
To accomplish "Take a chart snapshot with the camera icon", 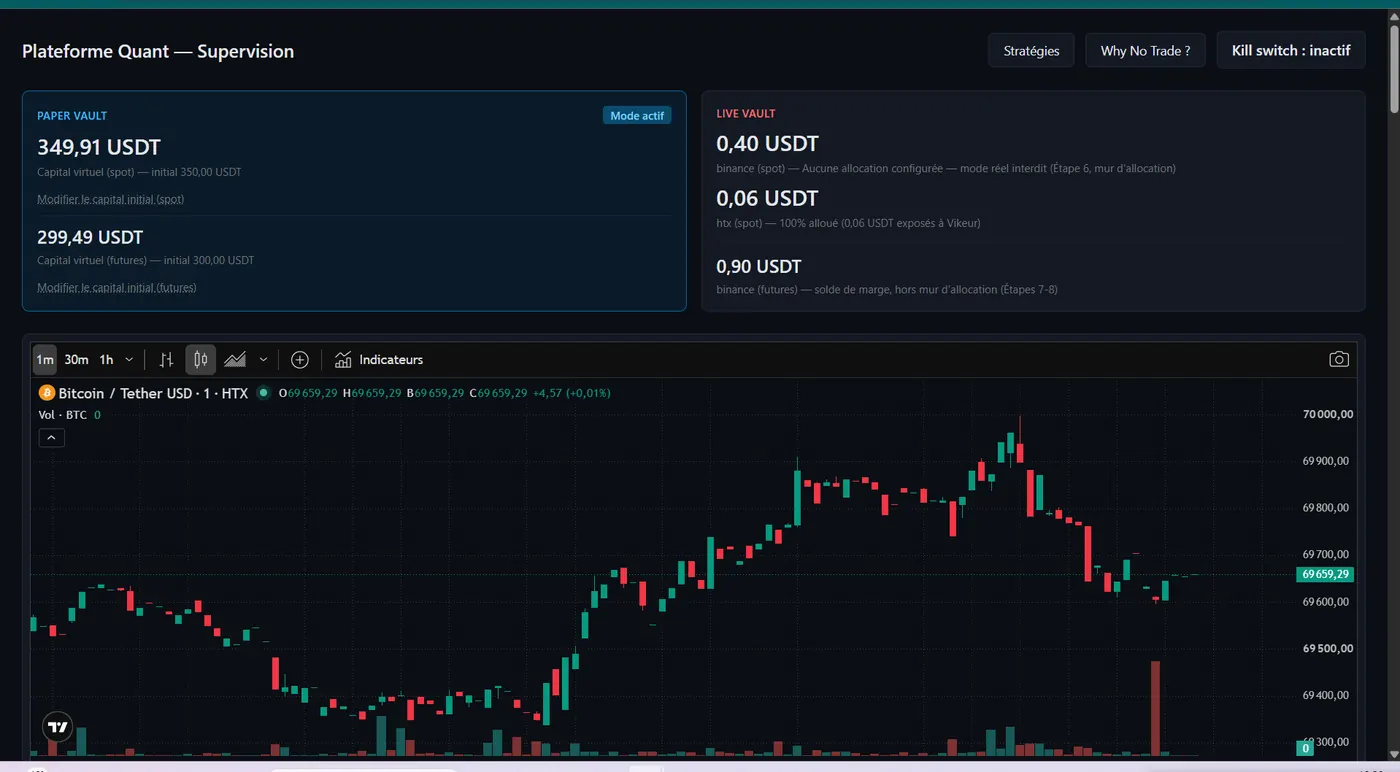I will tap(1339, 360).
